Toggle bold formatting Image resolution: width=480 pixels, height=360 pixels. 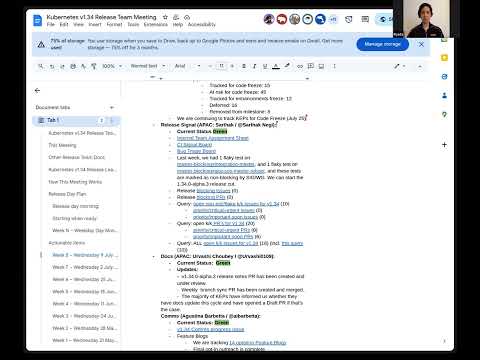click(x=244, y=66)
